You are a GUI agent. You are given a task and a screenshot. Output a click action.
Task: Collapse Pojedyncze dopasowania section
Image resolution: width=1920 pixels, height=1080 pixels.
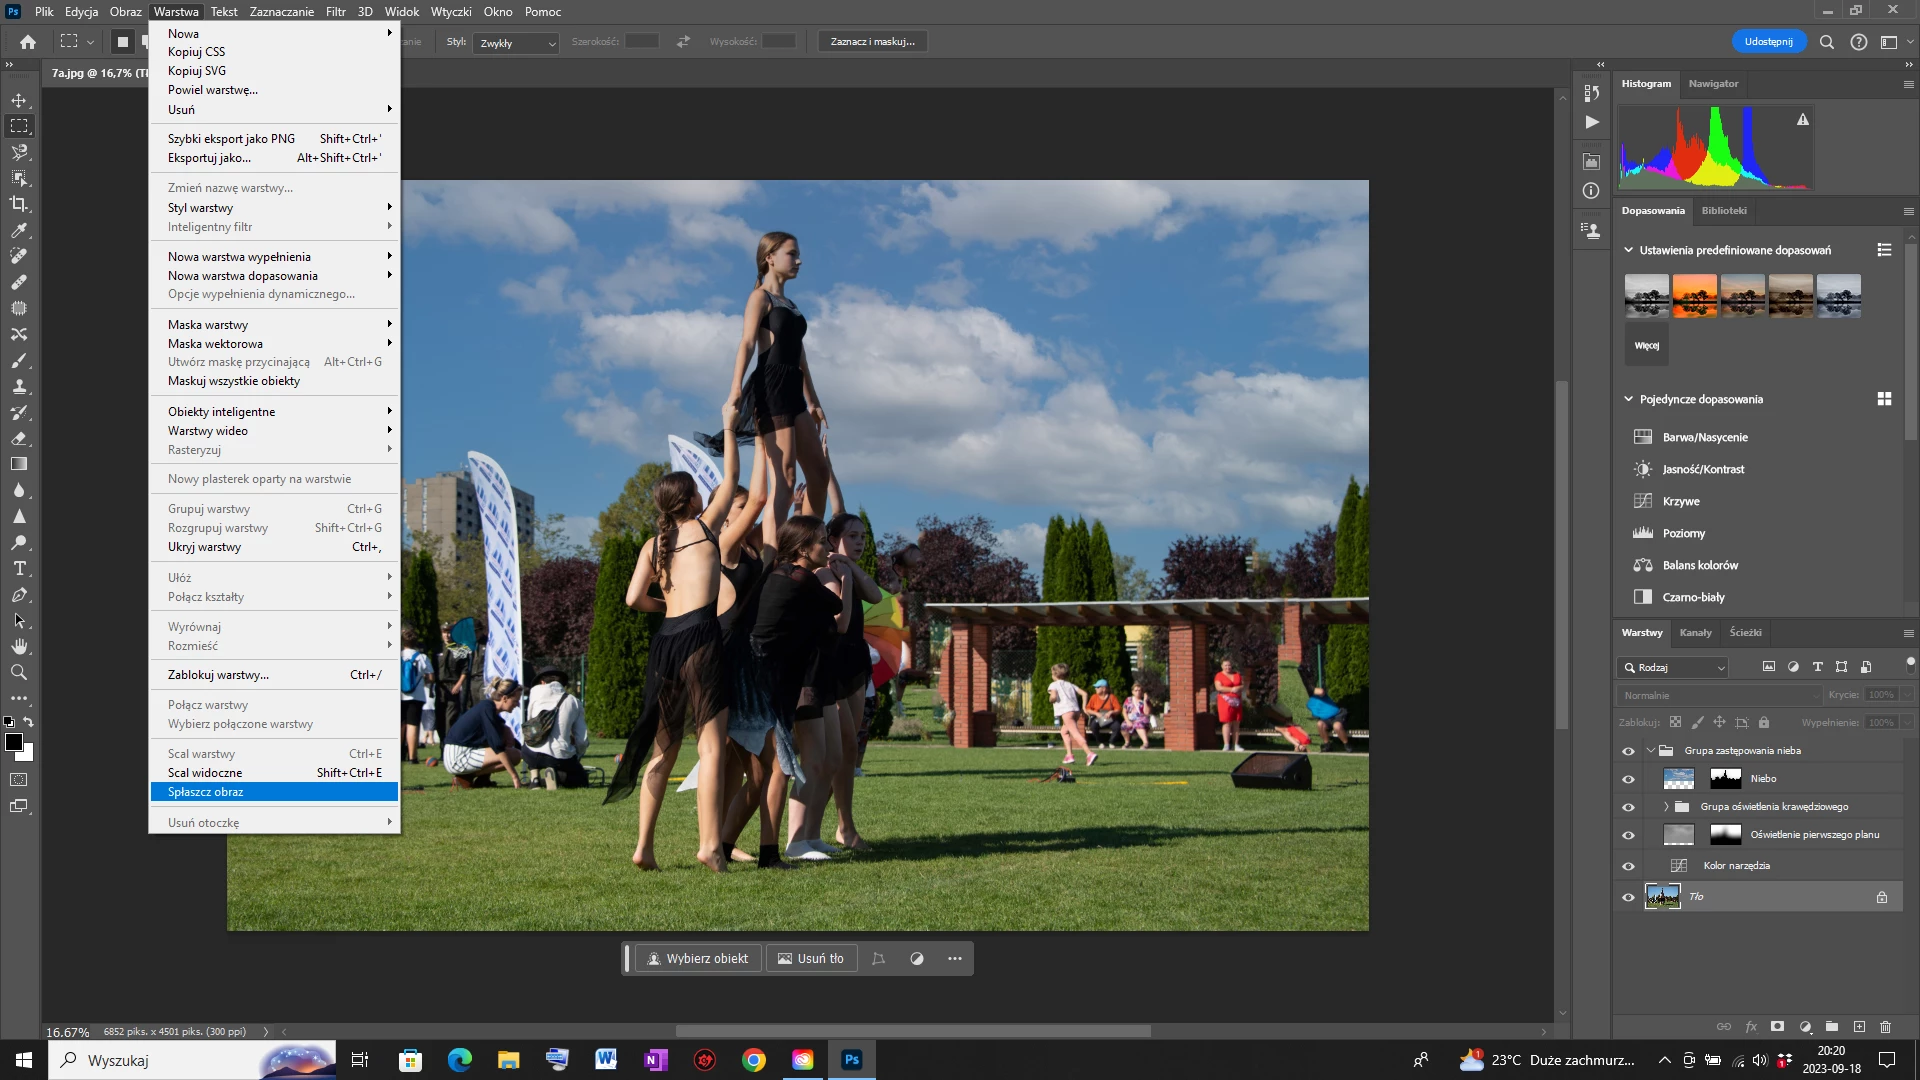click(1628, 399)
